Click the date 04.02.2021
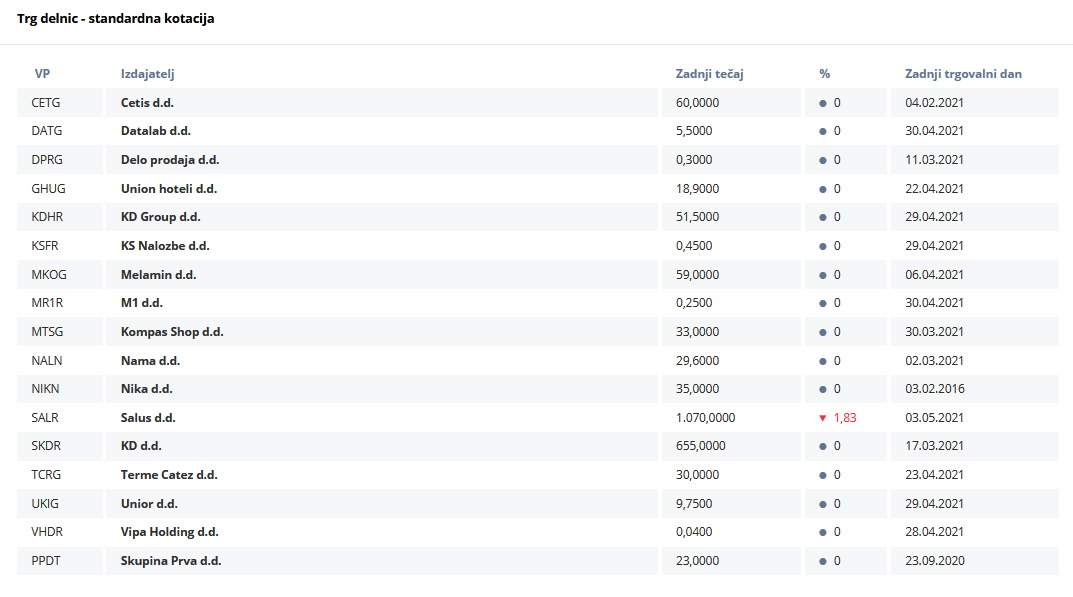This screenshot has width=1073, height=597. tap(934, 103)
